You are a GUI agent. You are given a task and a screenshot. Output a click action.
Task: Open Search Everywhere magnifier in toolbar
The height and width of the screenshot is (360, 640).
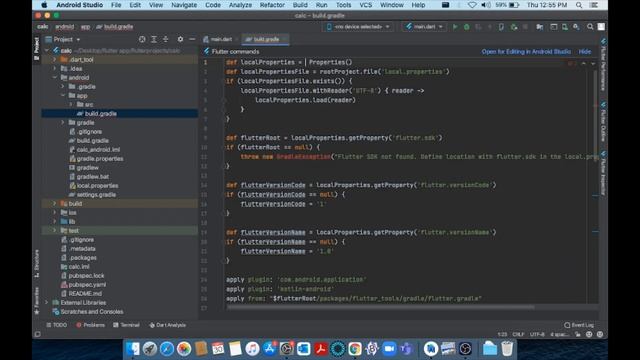click(x=590, y=27)
